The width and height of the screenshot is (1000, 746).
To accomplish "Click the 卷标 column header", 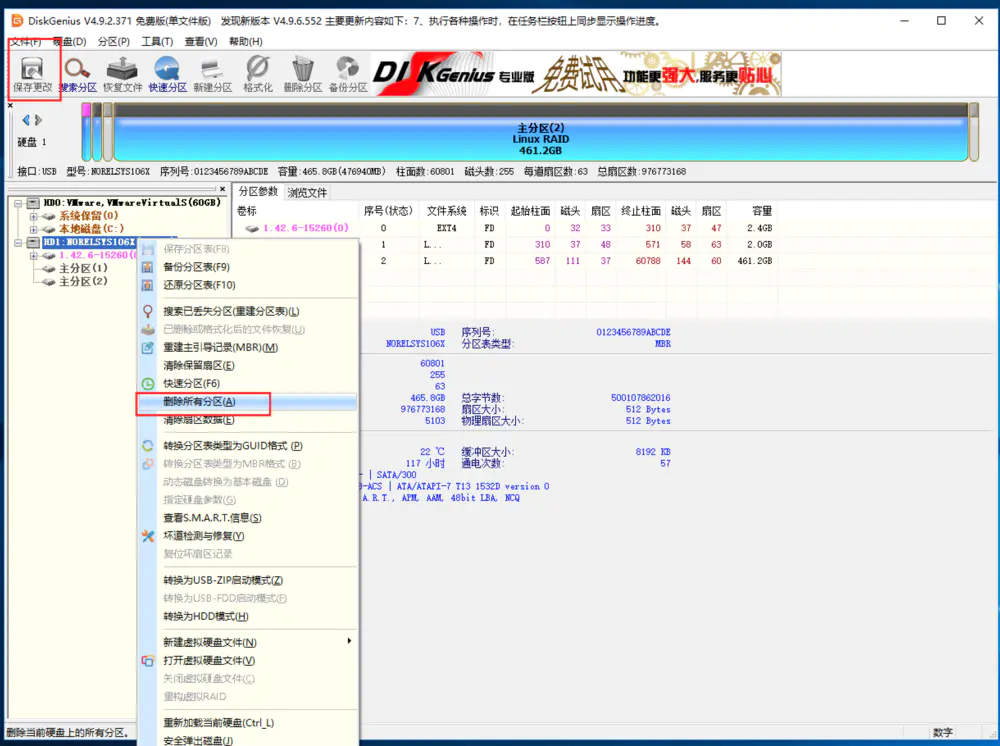I will pyautogui.click(x=246, y=211).
